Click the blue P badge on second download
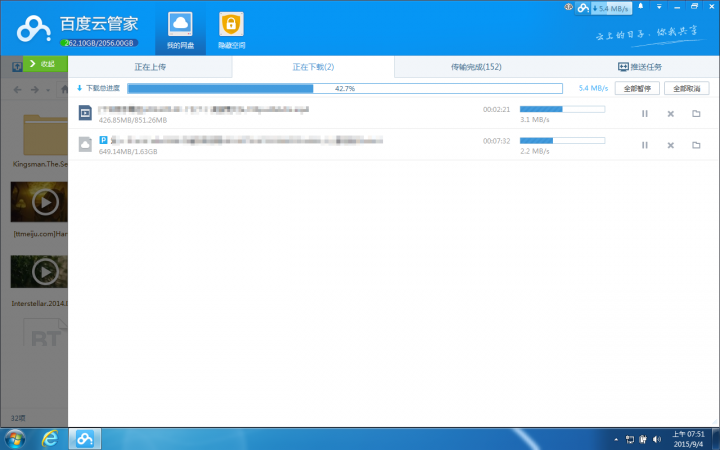The width and height of the screenshot is (720, 450). click(x=103, y=140)
